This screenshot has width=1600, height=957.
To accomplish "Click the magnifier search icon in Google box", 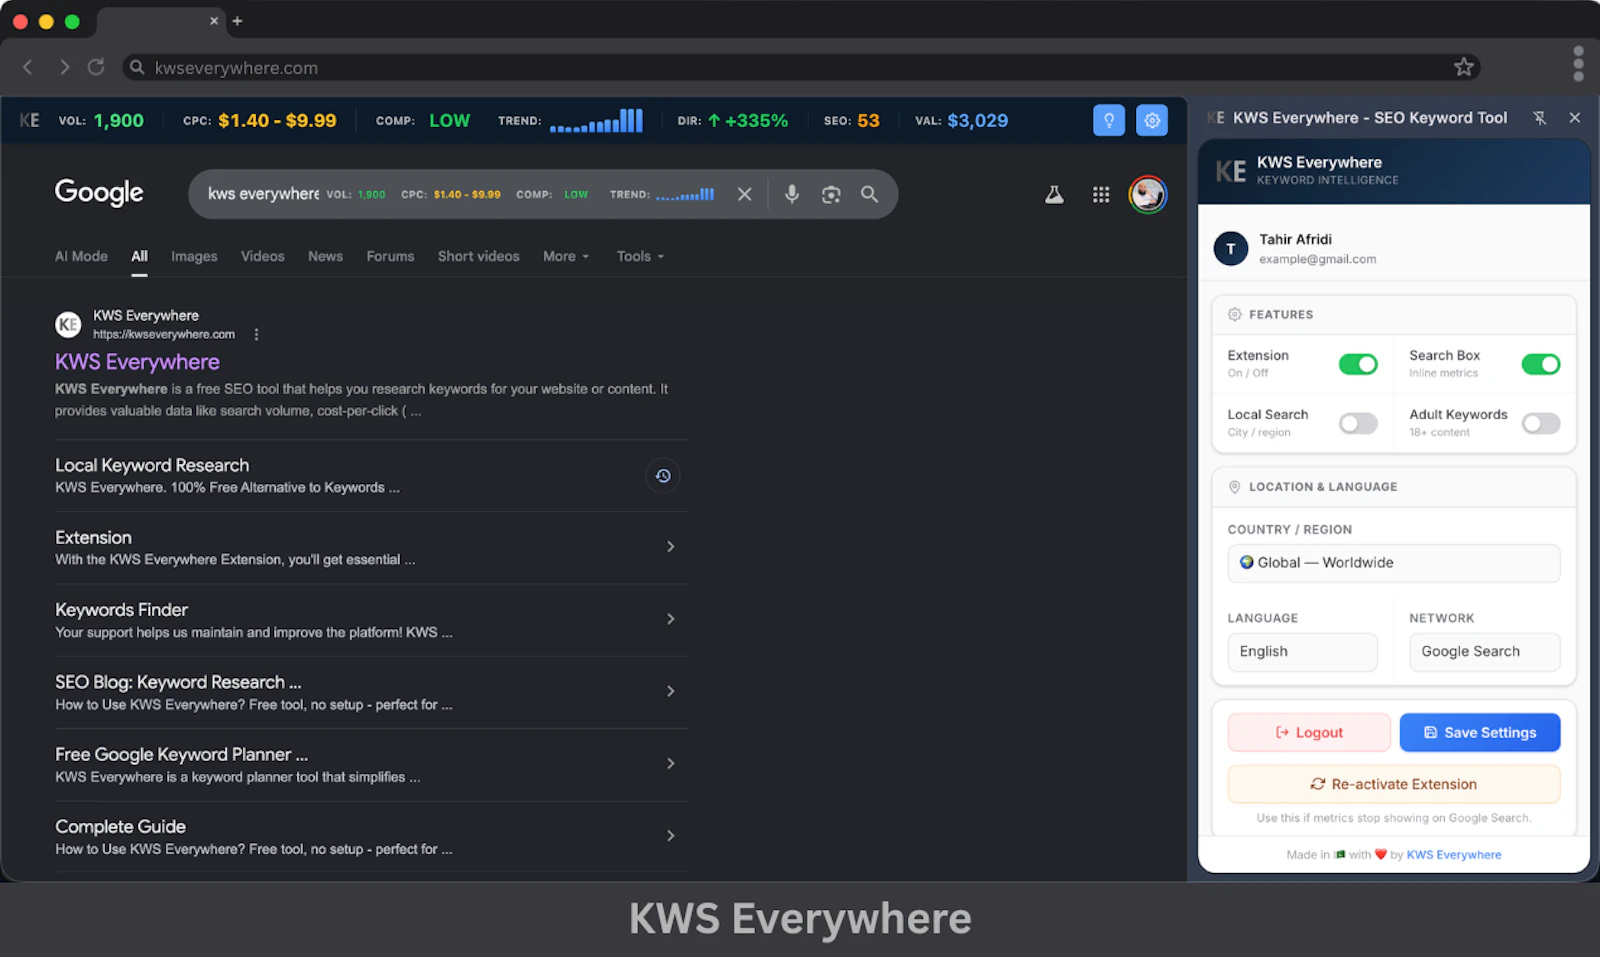I will click(x=870, y=194).
